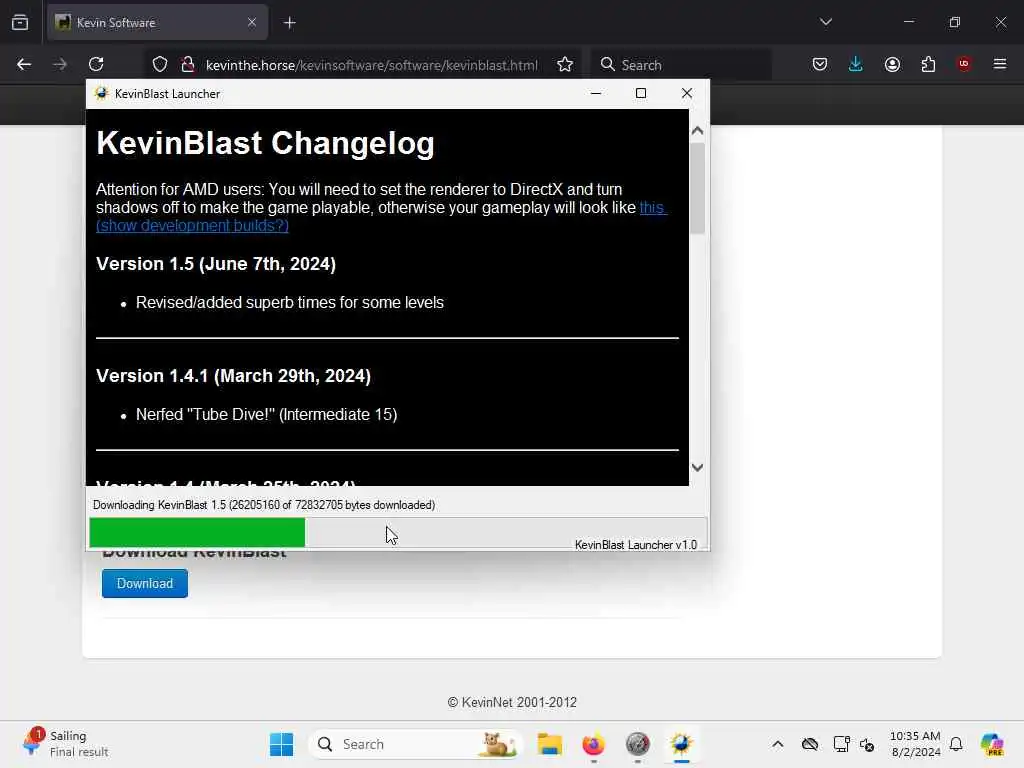Open the Firefox account icon

point(892,64)
